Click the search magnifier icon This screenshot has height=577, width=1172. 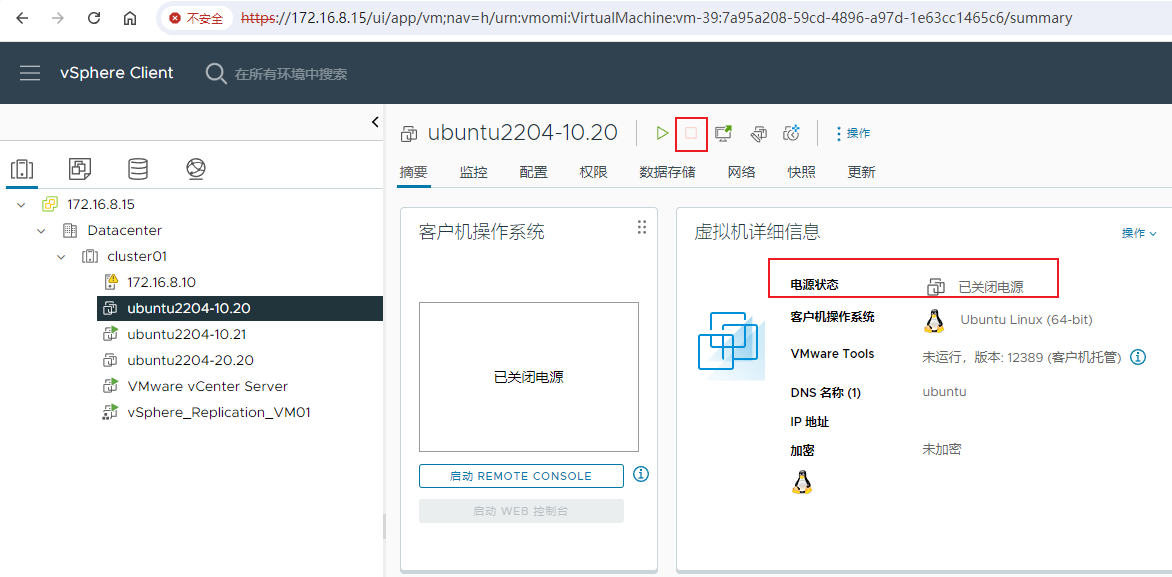click(216, 73)
